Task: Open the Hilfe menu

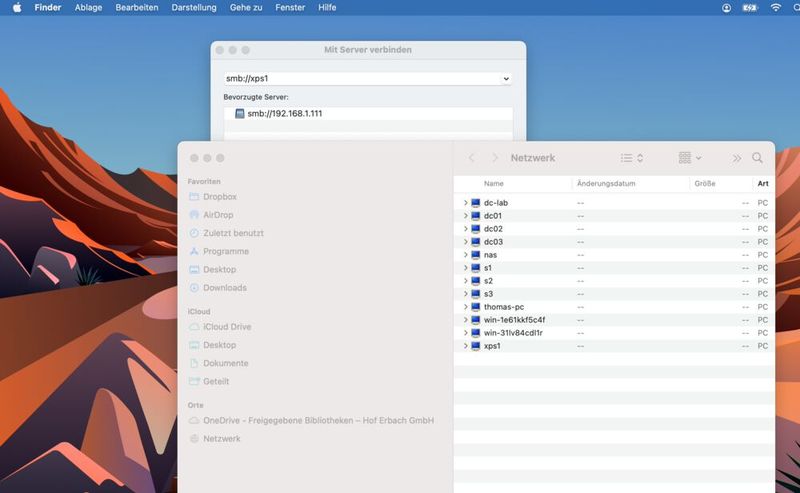Action: (327, 8)
